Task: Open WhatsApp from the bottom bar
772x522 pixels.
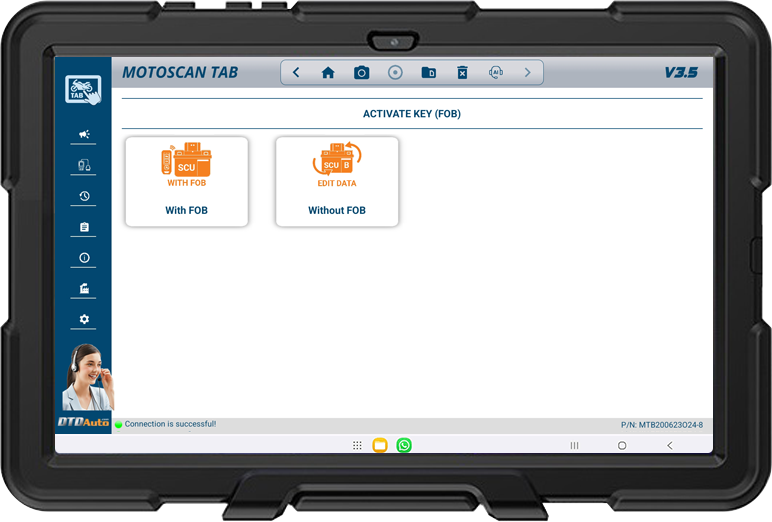Action: pos(404,445)
